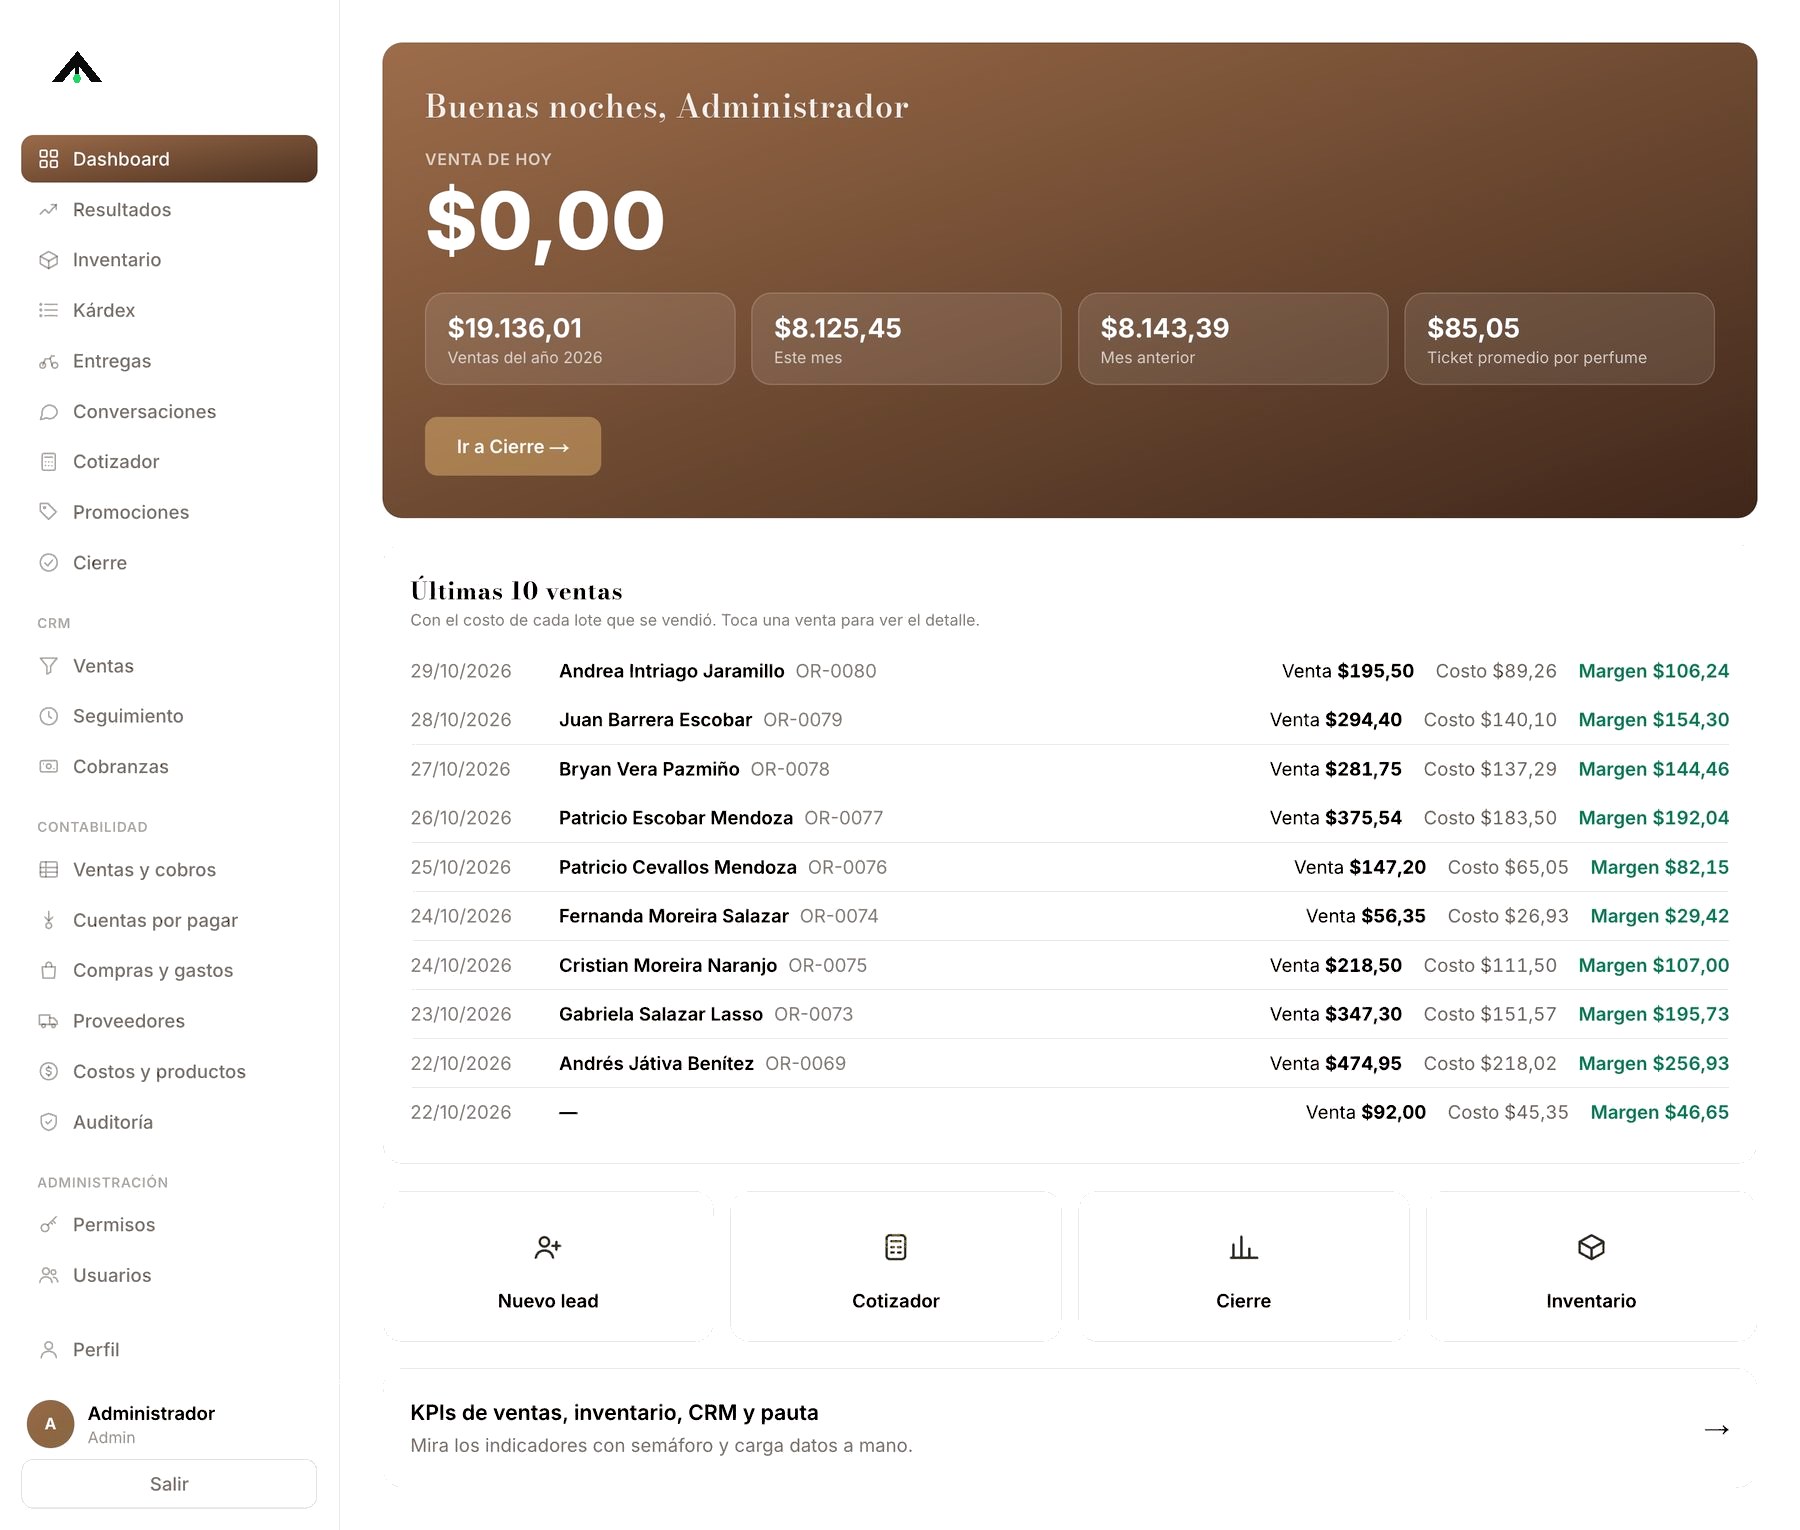Open sale of Bryan Vera Pazmiño

pos(1069,769)
